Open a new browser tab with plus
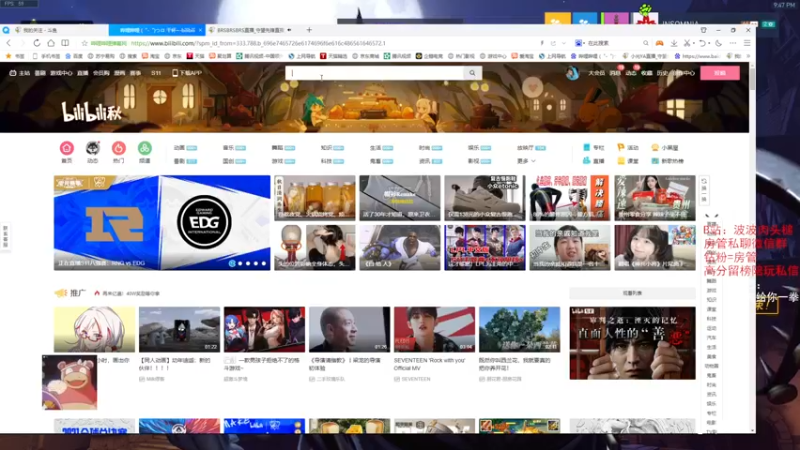The height and width of the screenshot is (450, 800). point(309,30)
